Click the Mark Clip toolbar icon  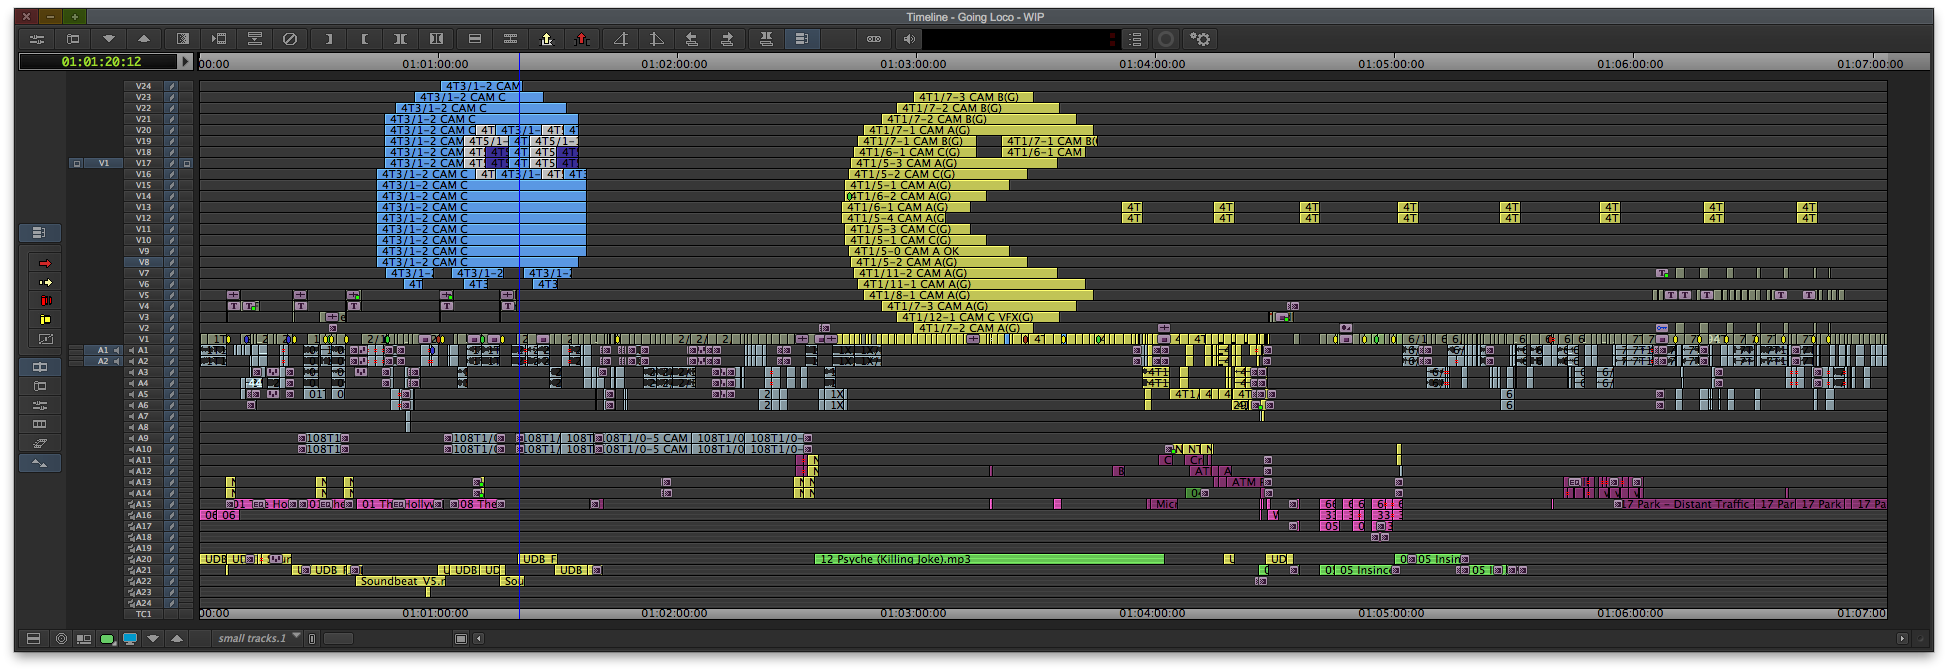[x=400, y=39]
